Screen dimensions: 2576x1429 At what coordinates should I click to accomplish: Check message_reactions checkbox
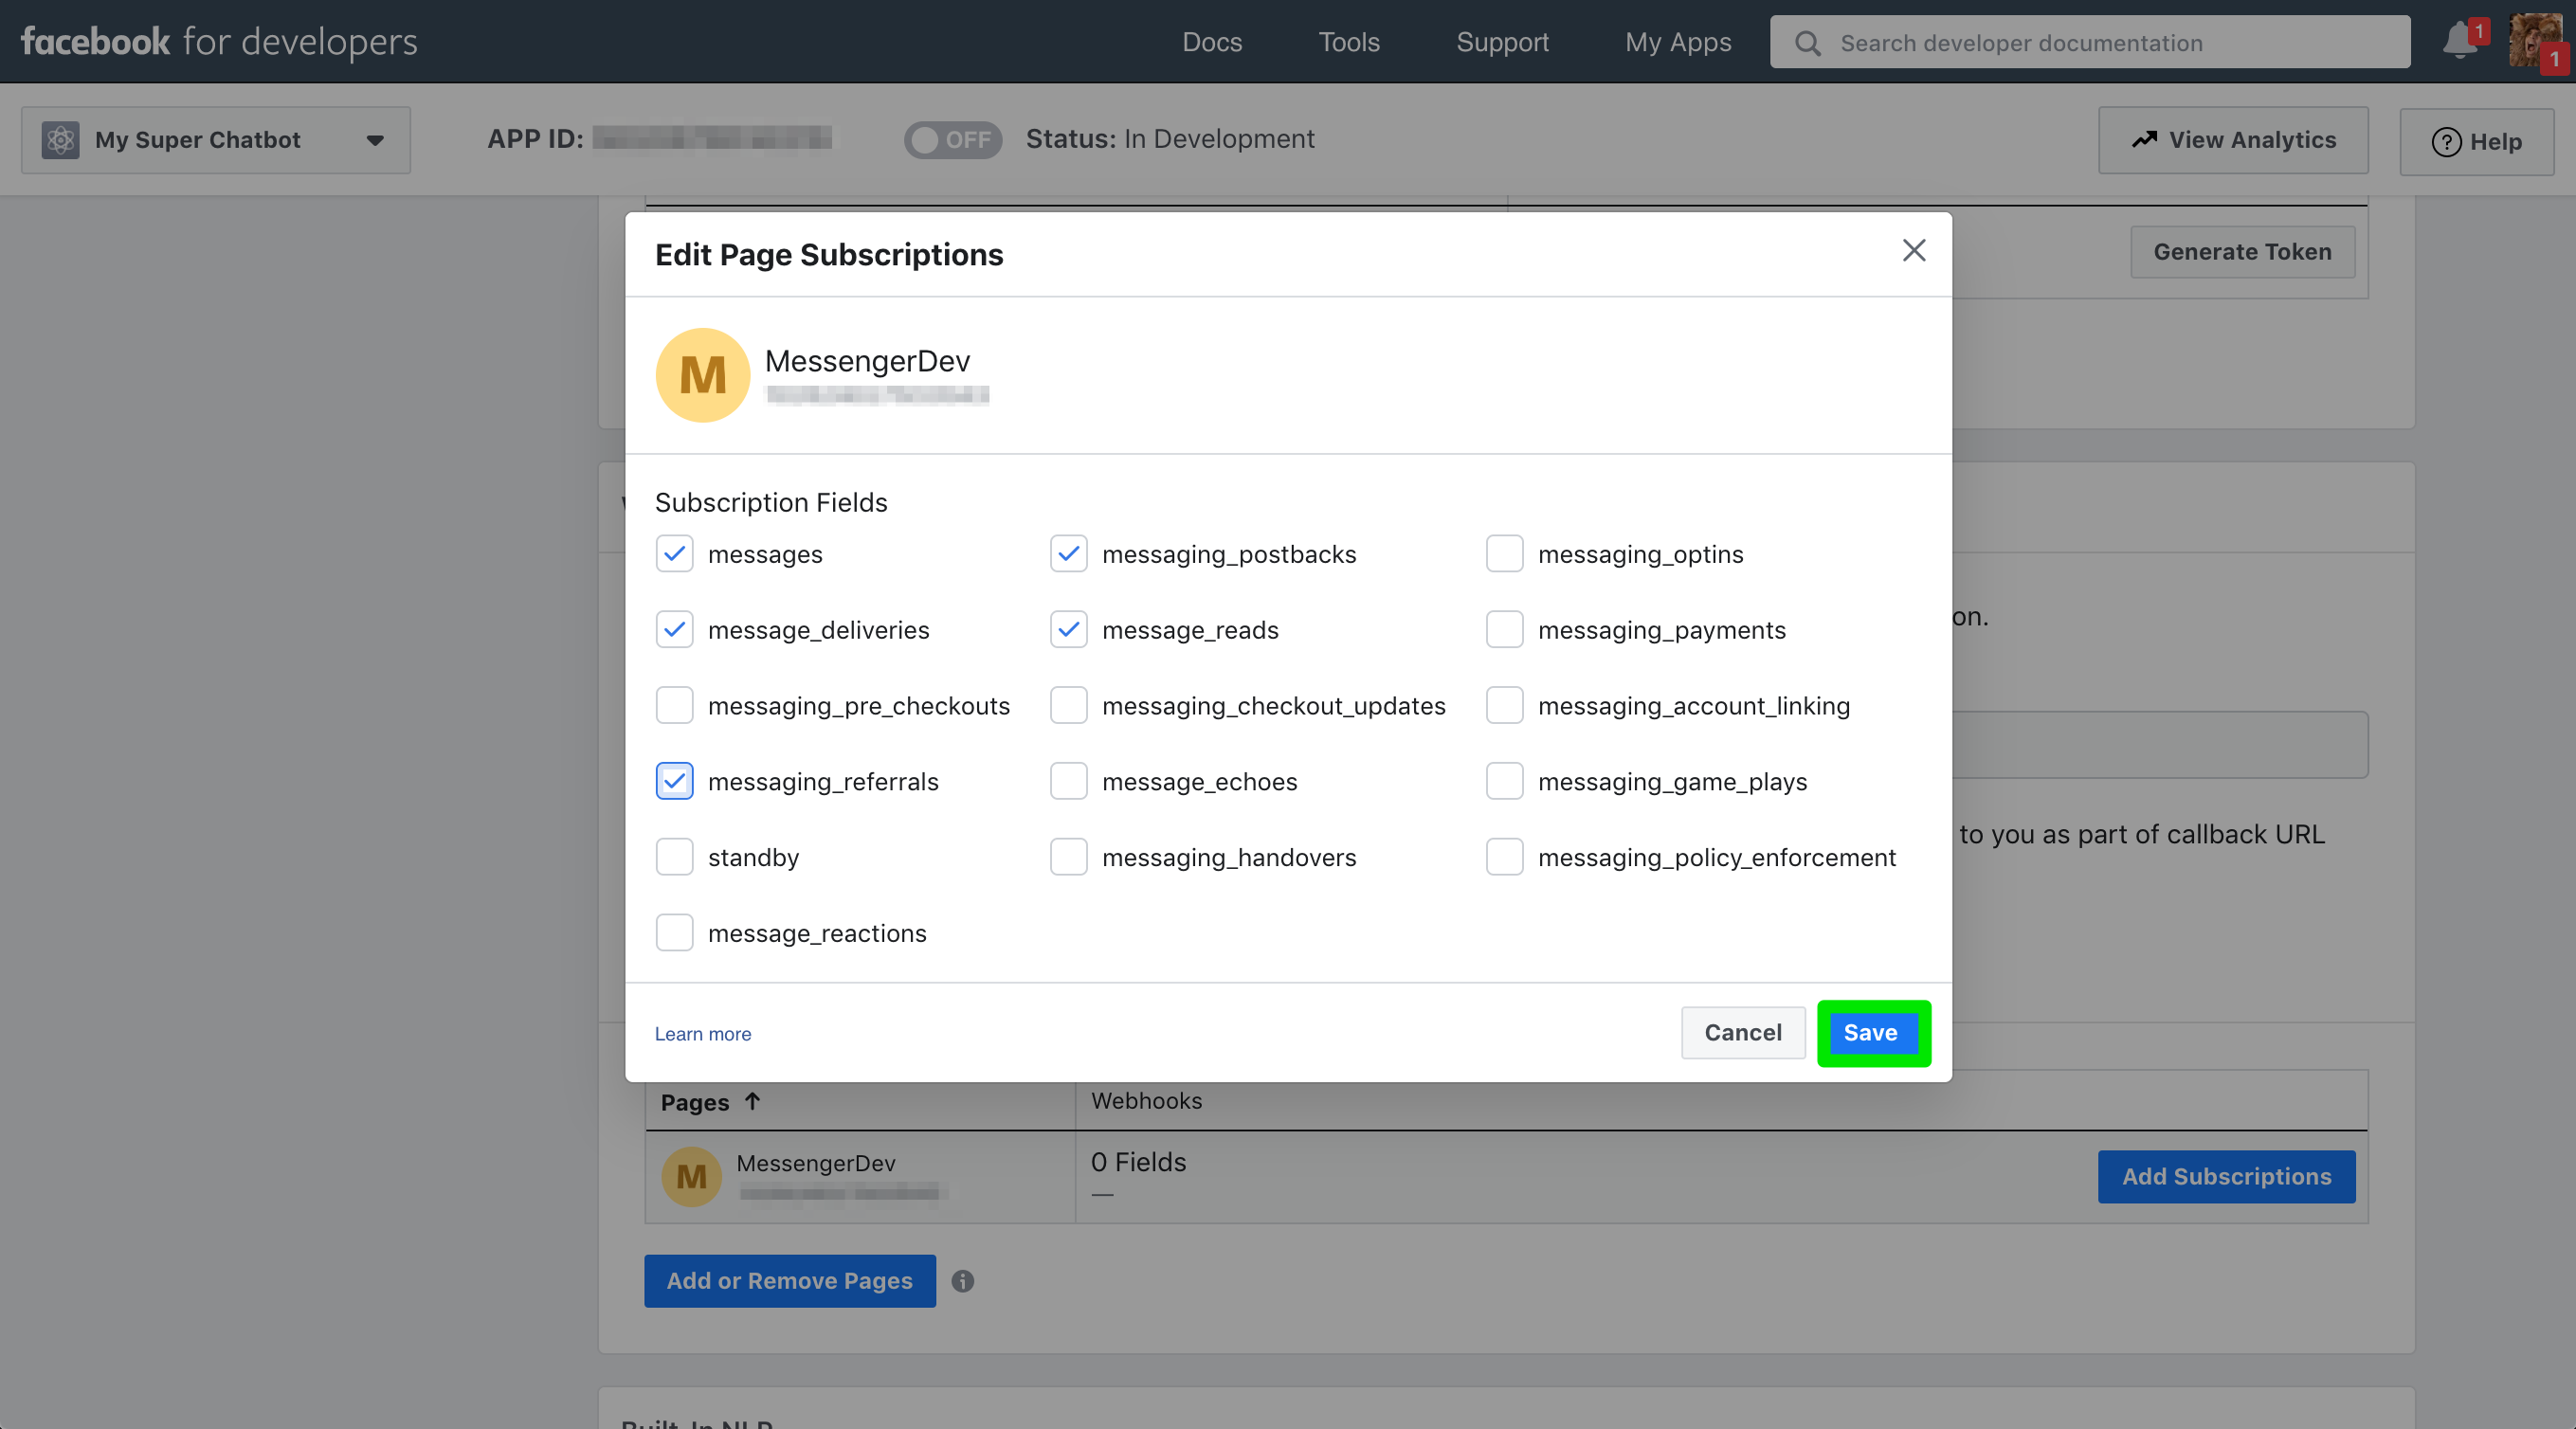coord(674,933)
